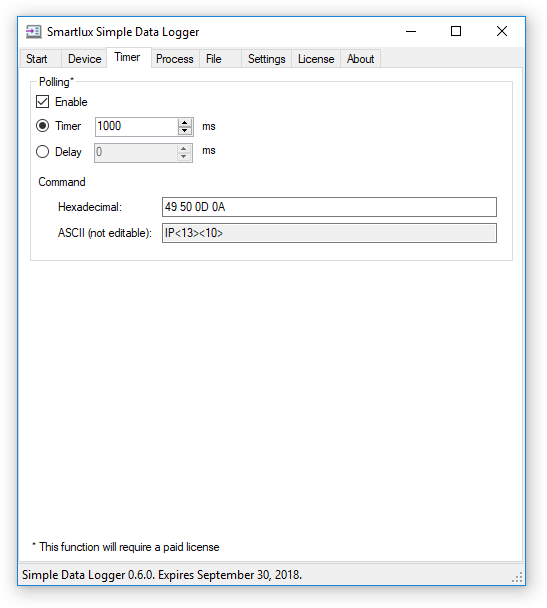Image resolution: width=547 pixels, height=608 pixels.
Task: Click the ASCII (not editable): label
Action: (105, 233)
